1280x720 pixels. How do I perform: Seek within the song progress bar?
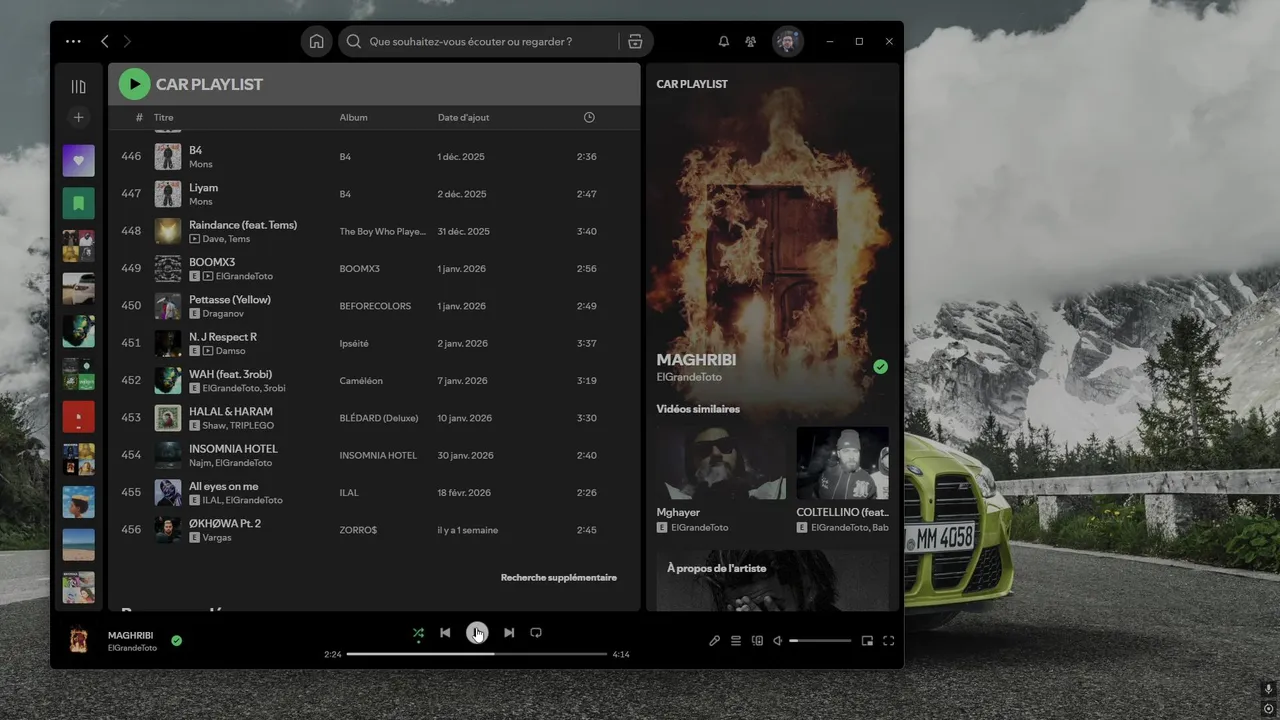[477, 654]
